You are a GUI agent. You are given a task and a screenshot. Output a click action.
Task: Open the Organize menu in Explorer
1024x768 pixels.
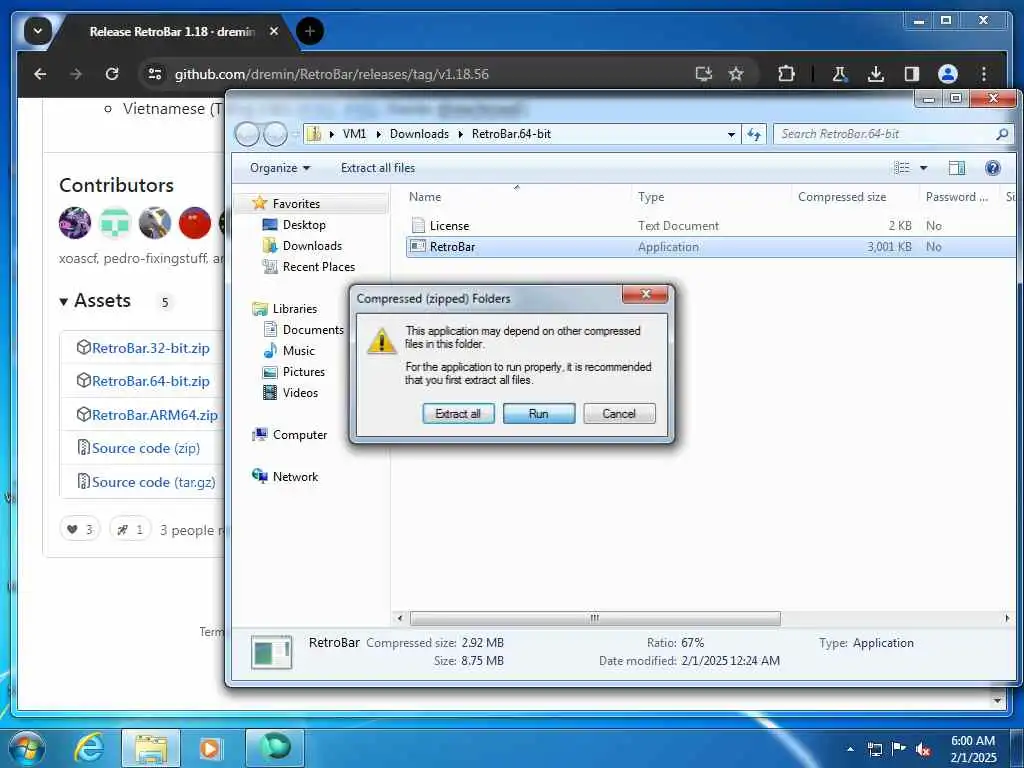click(280, 168)
